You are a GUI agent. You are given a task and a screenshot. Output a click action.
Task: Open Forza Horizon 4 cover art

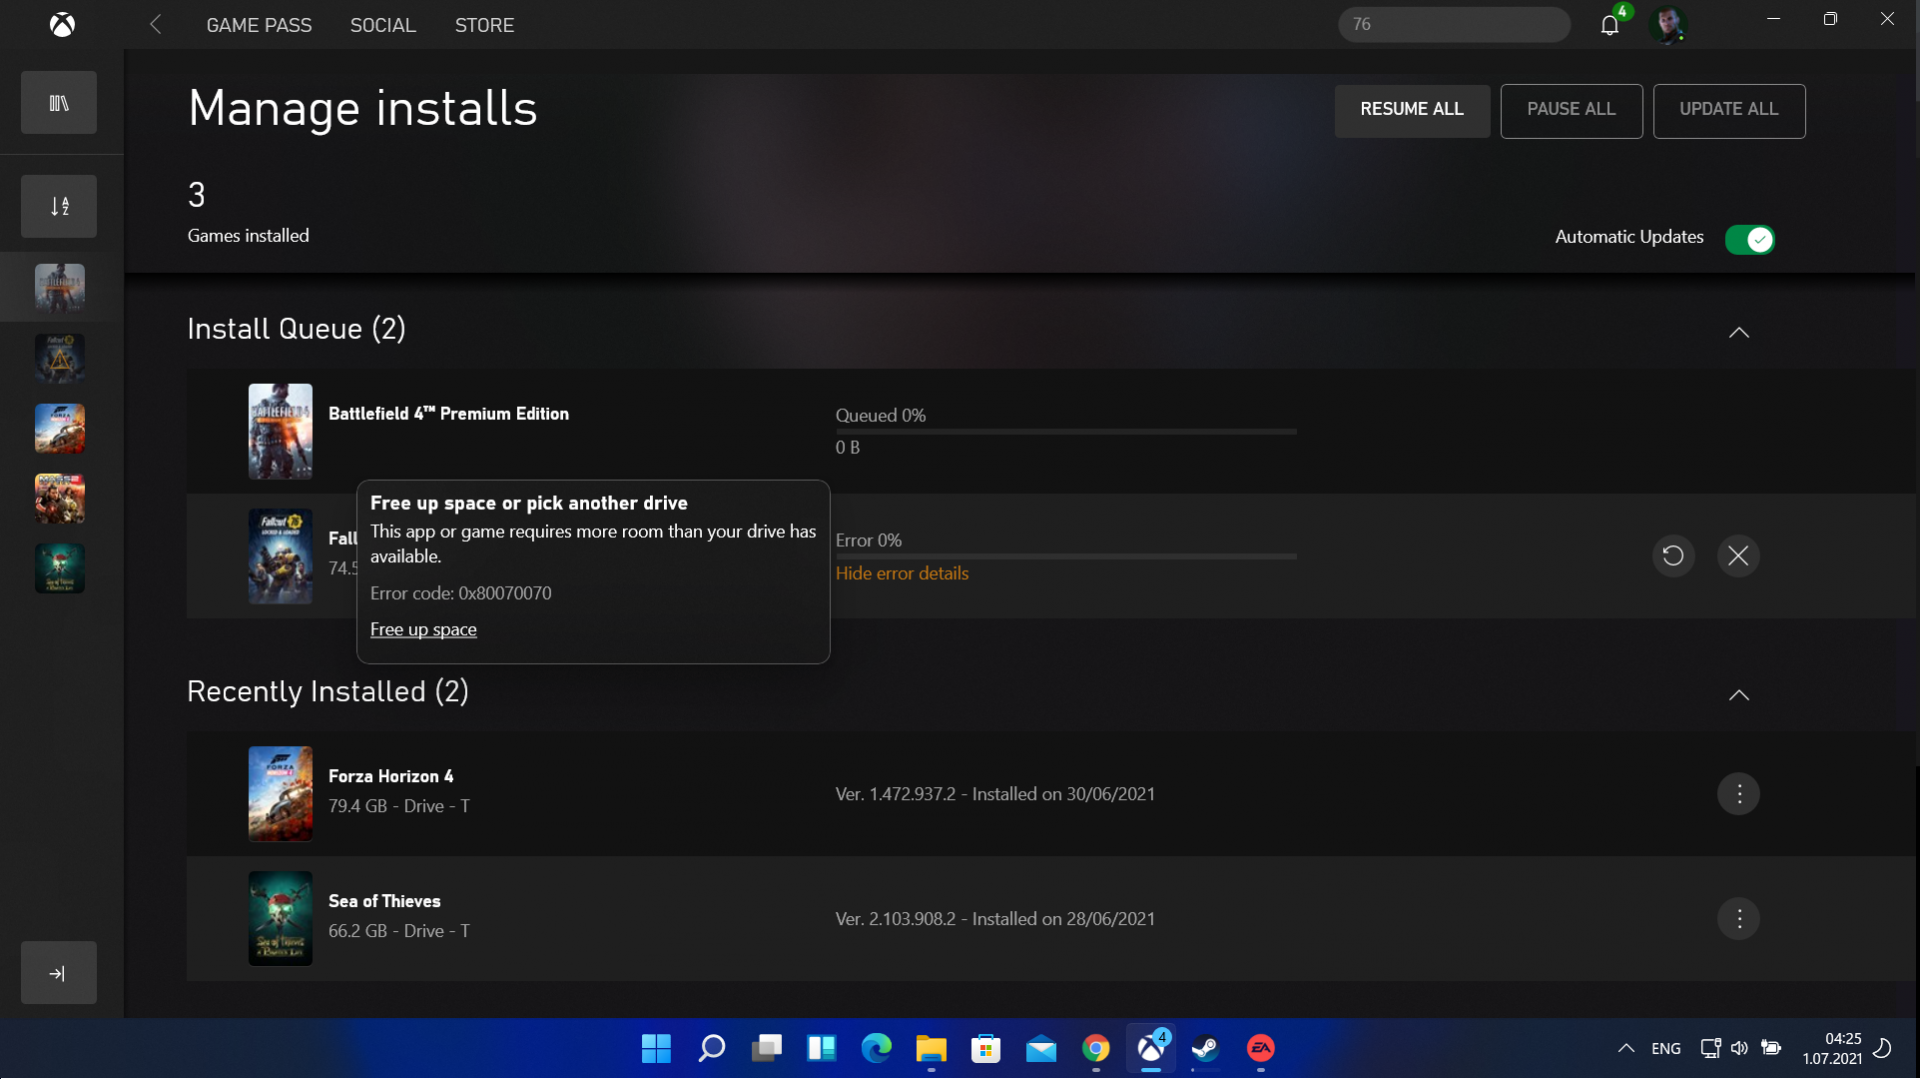(280, 794)
